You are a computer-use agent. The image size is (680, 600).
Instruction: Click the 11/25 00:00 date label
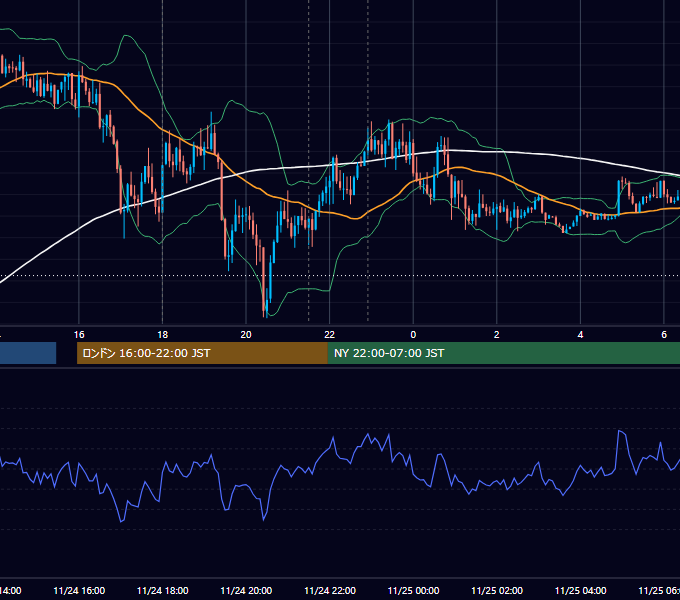[413, 590]
